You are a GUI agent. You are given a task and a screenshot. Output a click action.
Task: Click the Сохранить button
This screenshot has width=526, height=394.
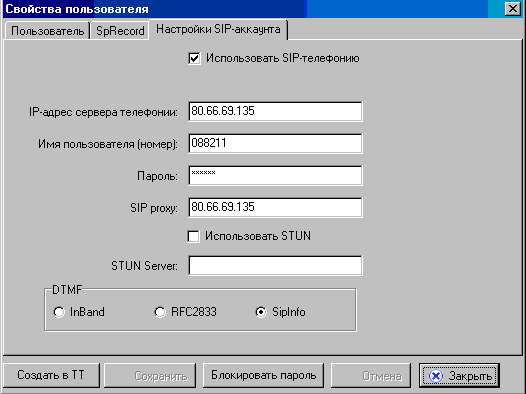coord(150,375)
